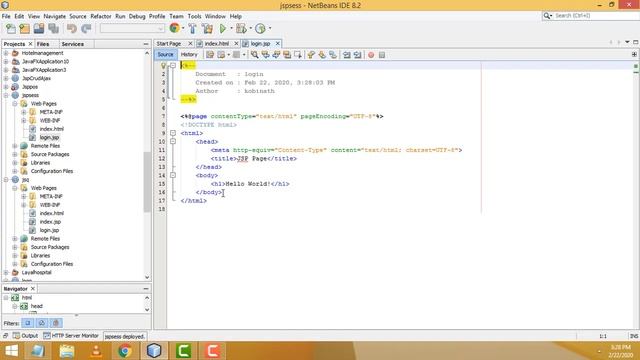
Task: Toggle the second Navigator filter button
Action: tap(42, 323)
